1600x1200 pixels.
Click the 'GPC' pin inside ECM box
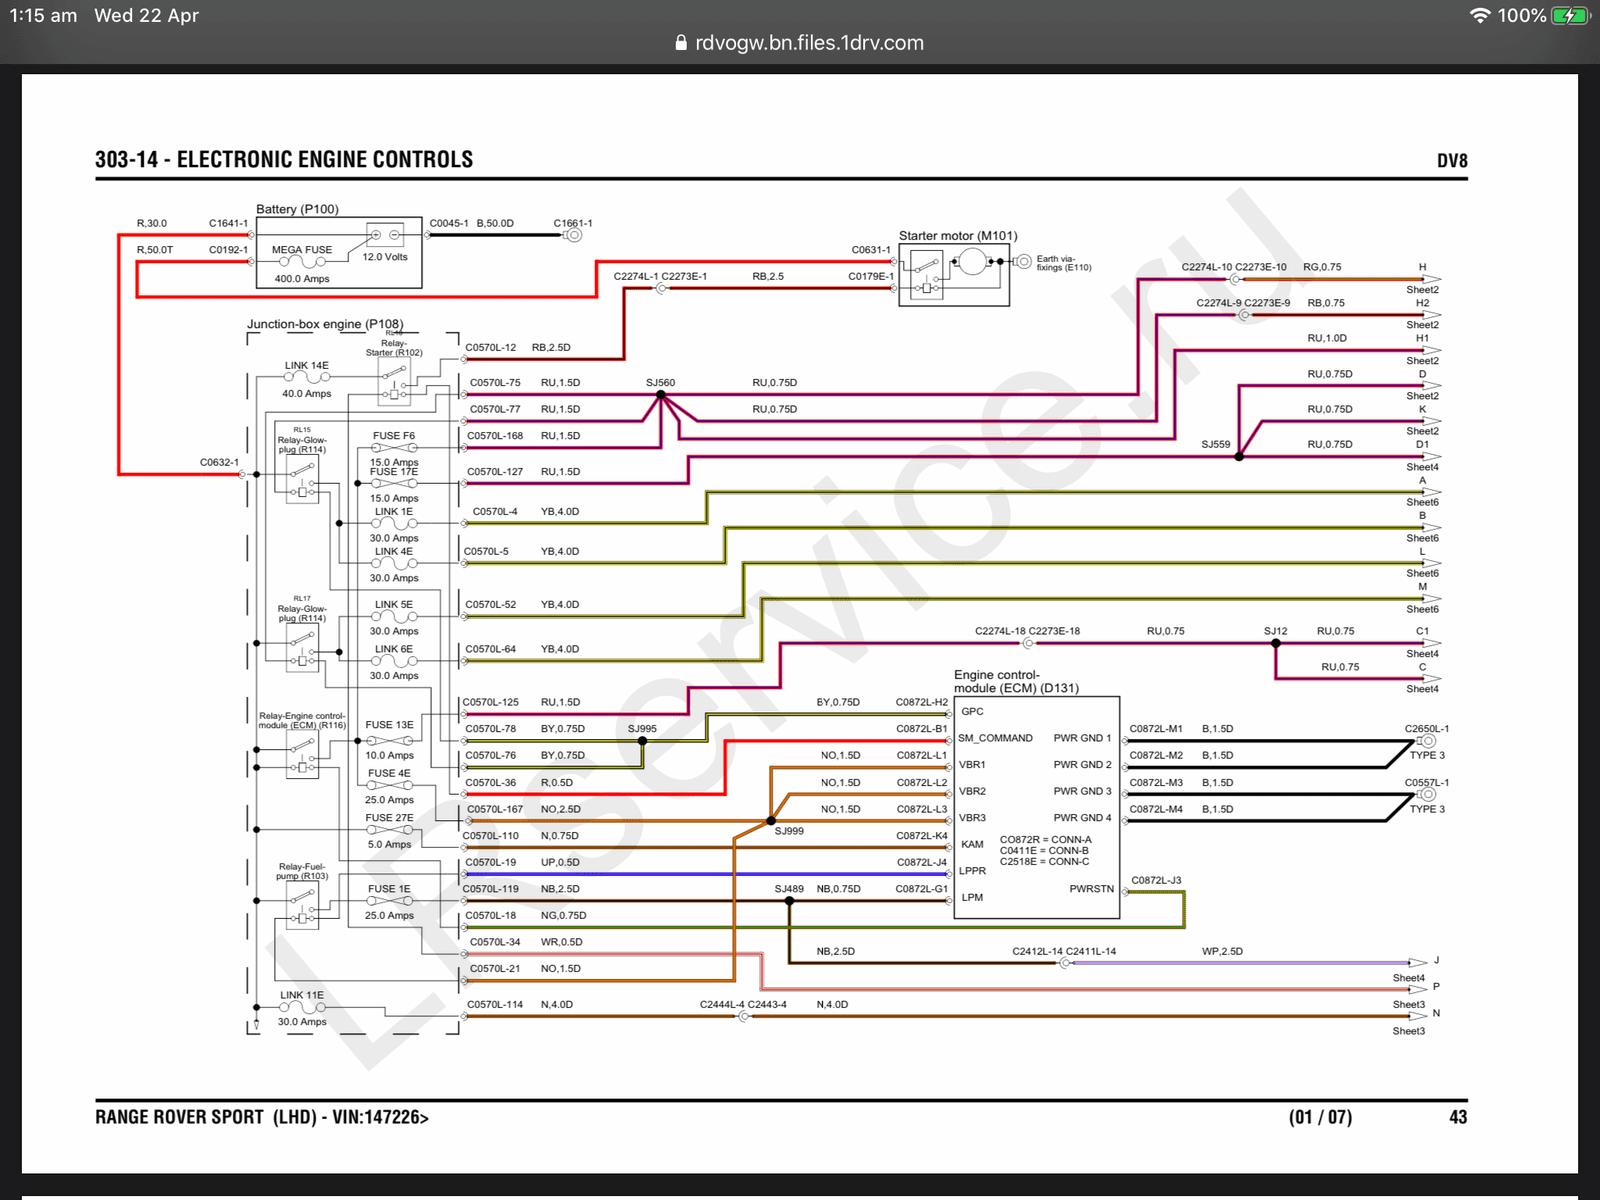pos(972,712)
